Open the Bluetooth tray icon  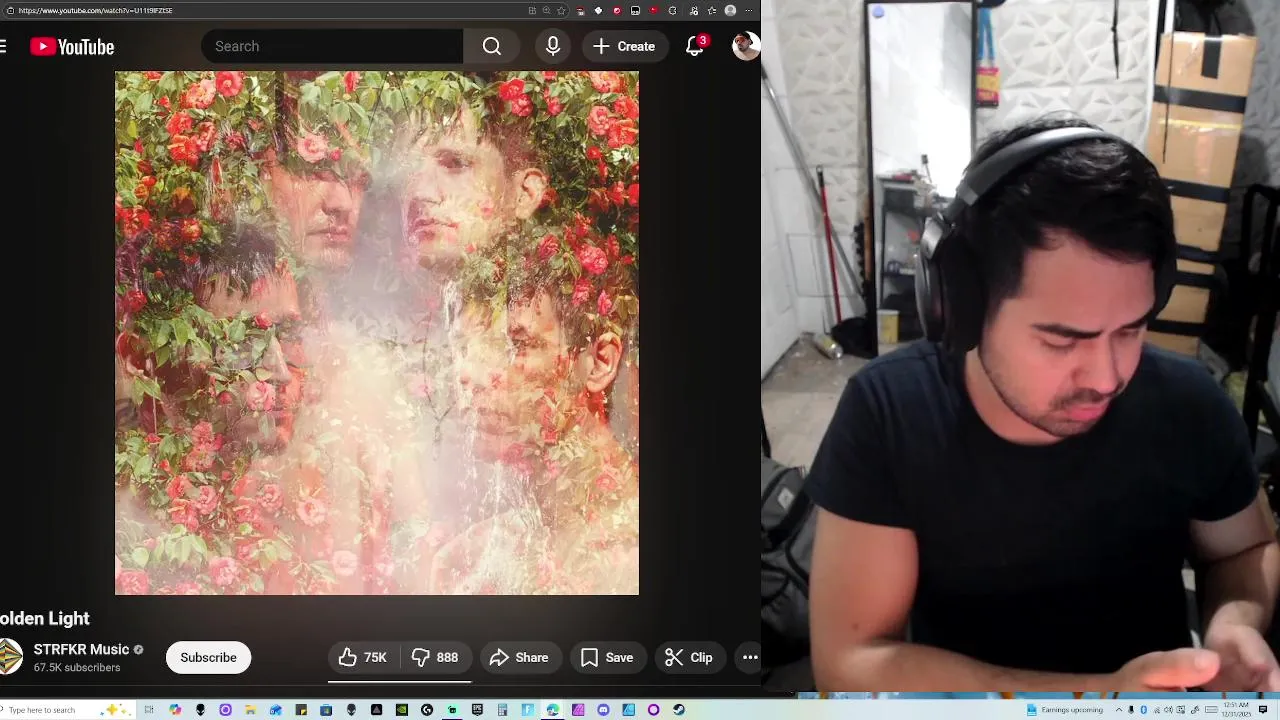[x=1143, y=710]
